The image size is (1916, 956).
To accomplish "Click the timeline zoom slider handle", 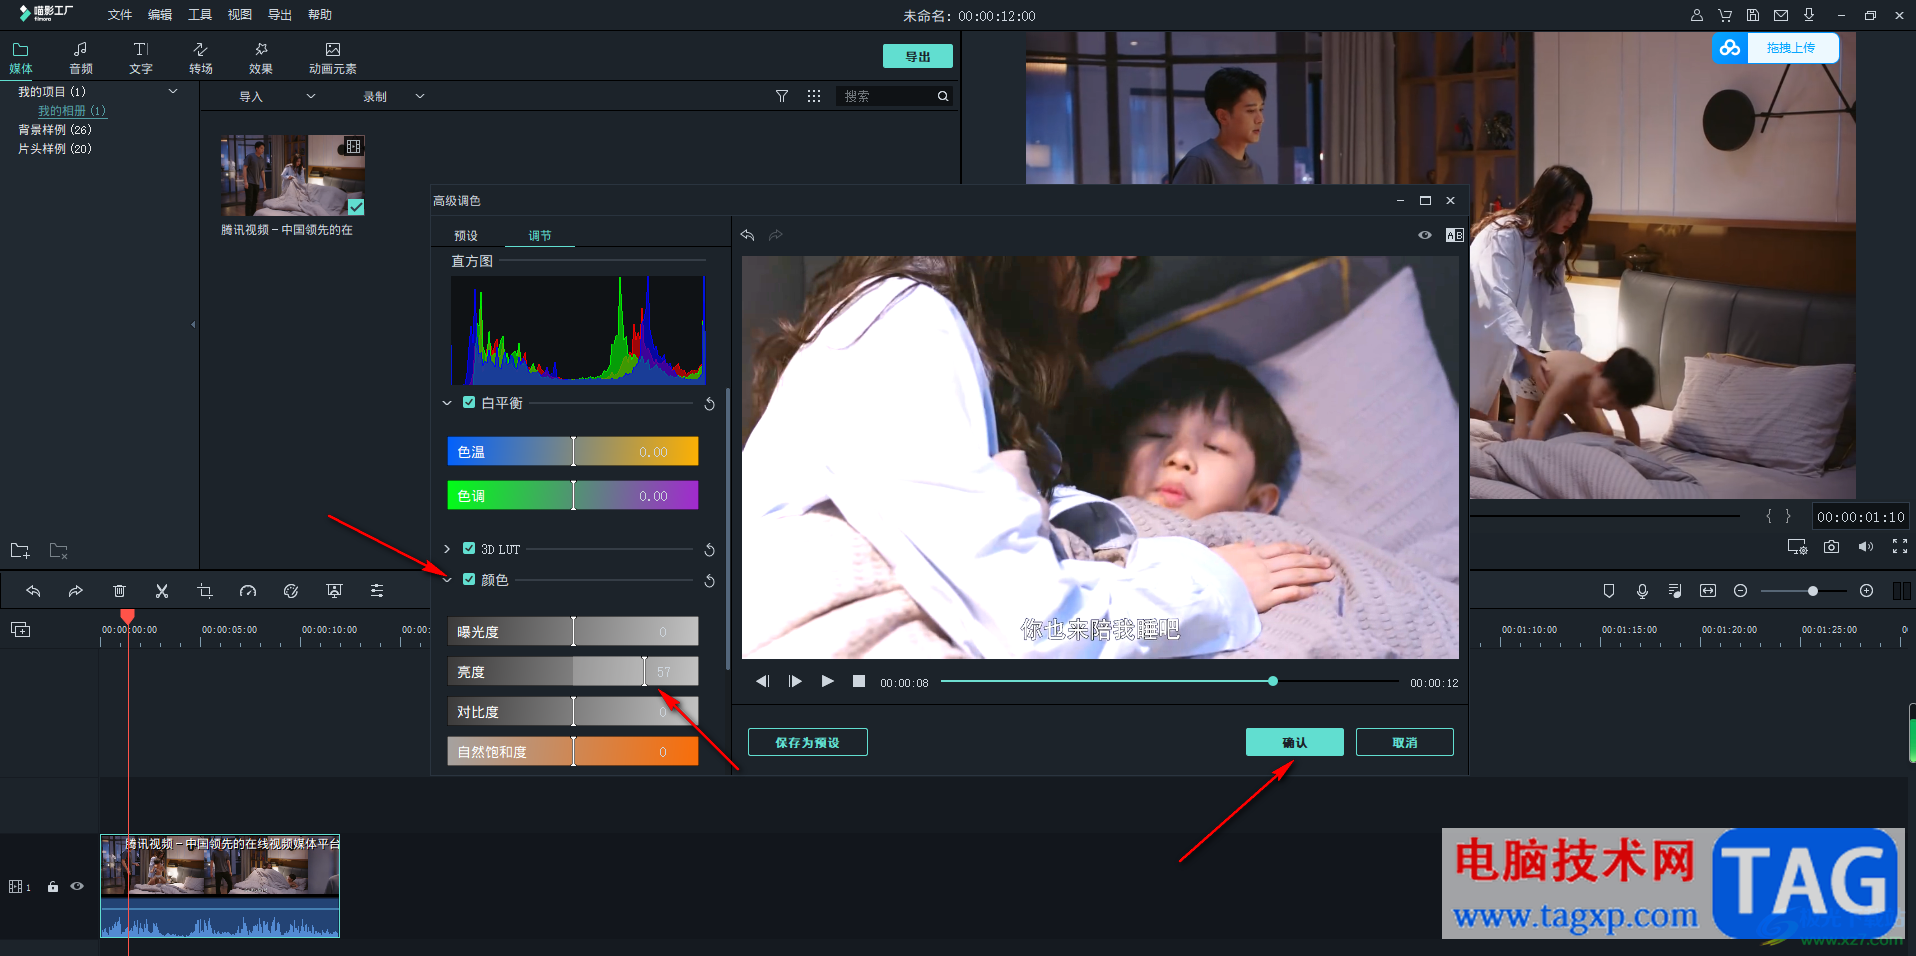I will click(x=1812, y=591).
